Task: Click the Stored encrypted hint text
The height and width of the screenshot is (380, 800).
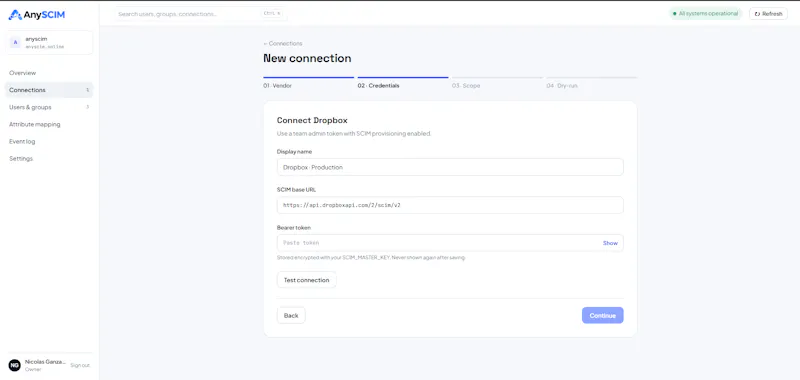Action: point(371,258)
